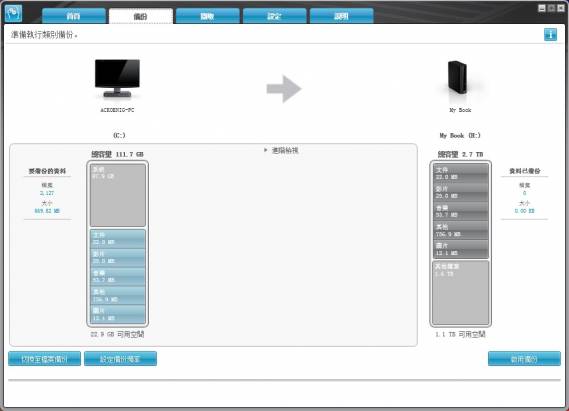Image resolution: width=569 pixels, height=411 pixels.
Task: Open the blue info icon
Action: point(550,34)
